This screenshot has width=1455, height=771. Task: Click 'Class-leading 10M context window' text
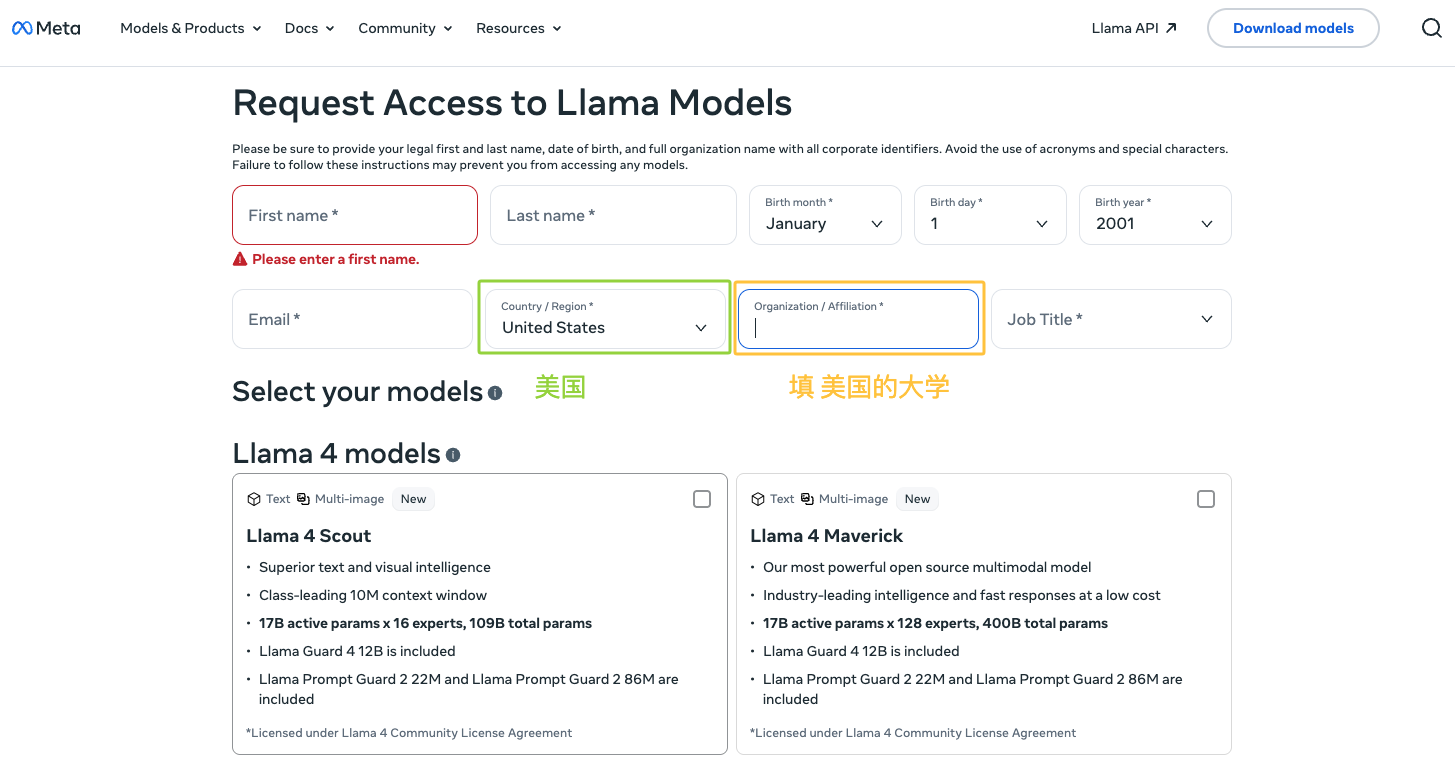[x=373, y=595]
